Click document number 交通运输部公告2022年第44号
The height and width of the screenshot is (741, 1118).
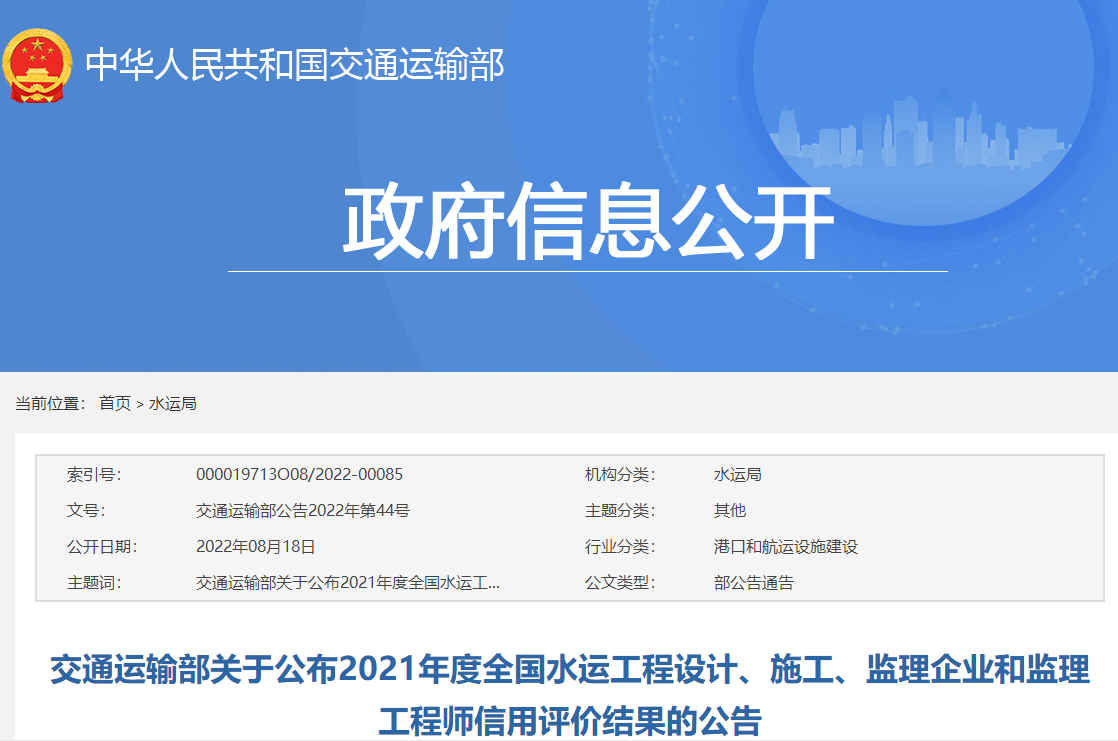coord(302,510)
